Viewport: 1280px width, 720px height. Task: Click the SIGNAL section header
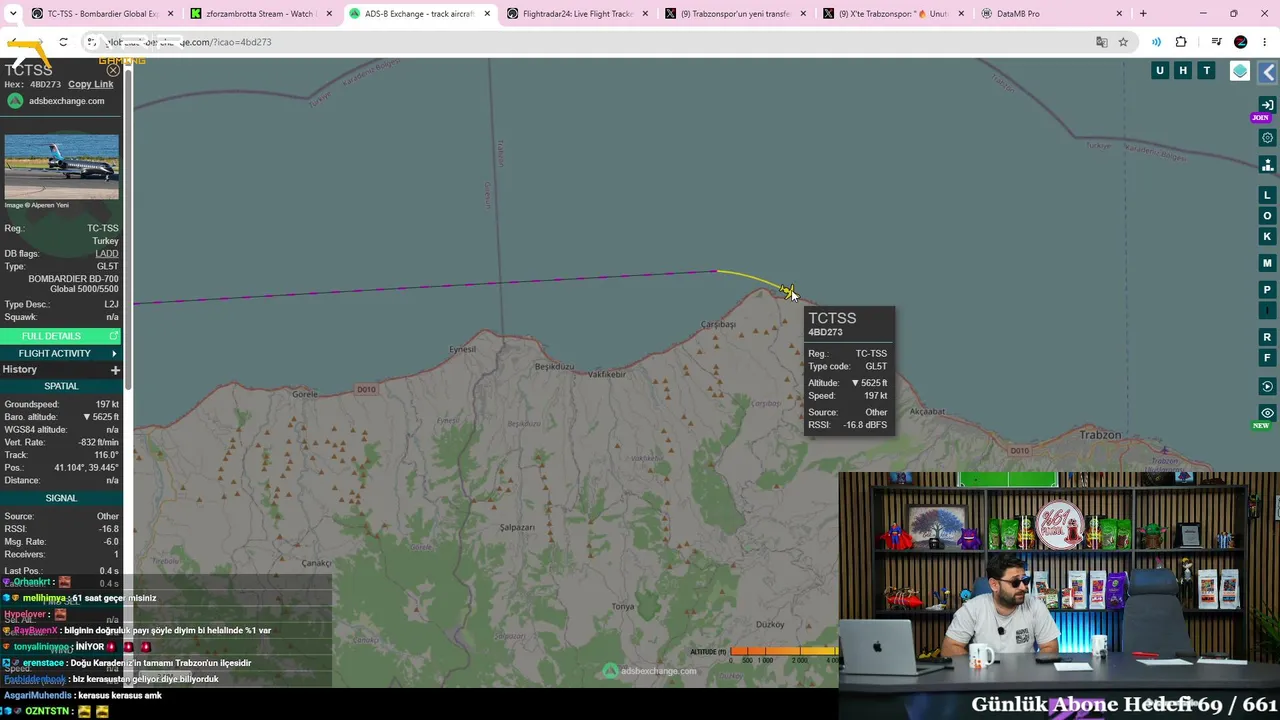click(x=60, y=498)
